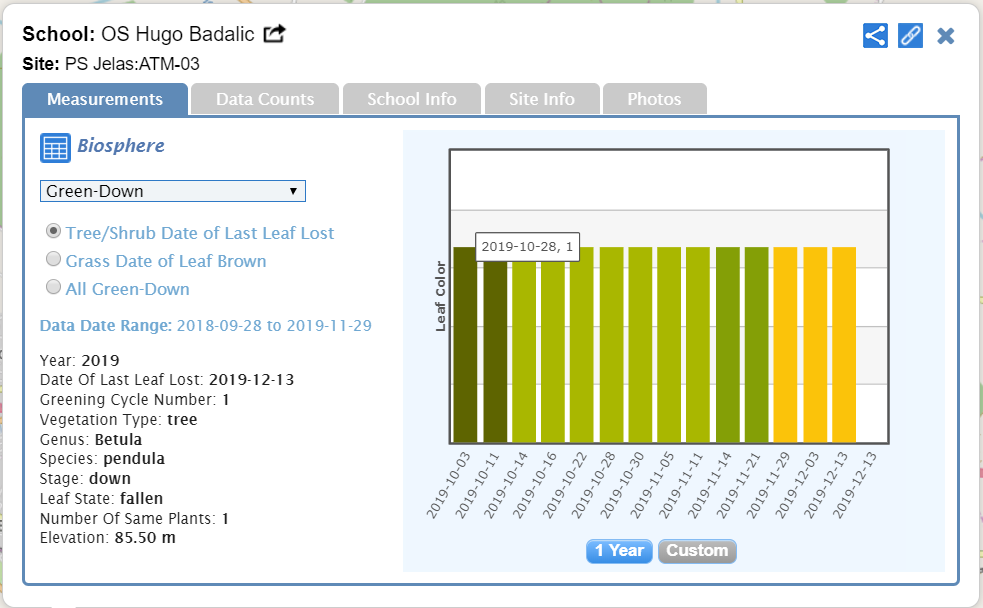
Task: Choose the Custom date range button
Action: (x=697, y=551)
